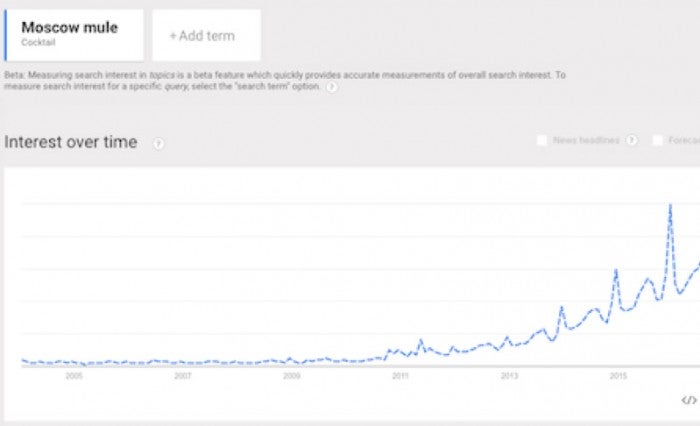Click the chart spike near 2014
The width and height of the screenshot is (700, 426).
561,307
